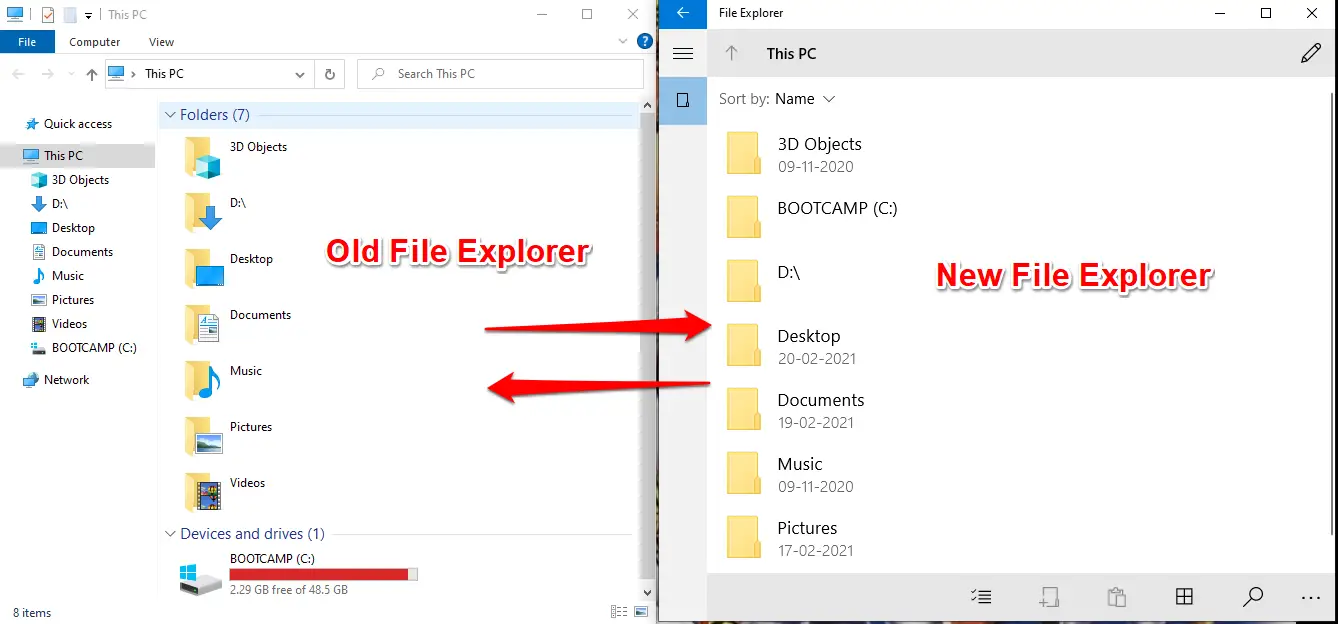Open the File menu tab

pos(27,42)
